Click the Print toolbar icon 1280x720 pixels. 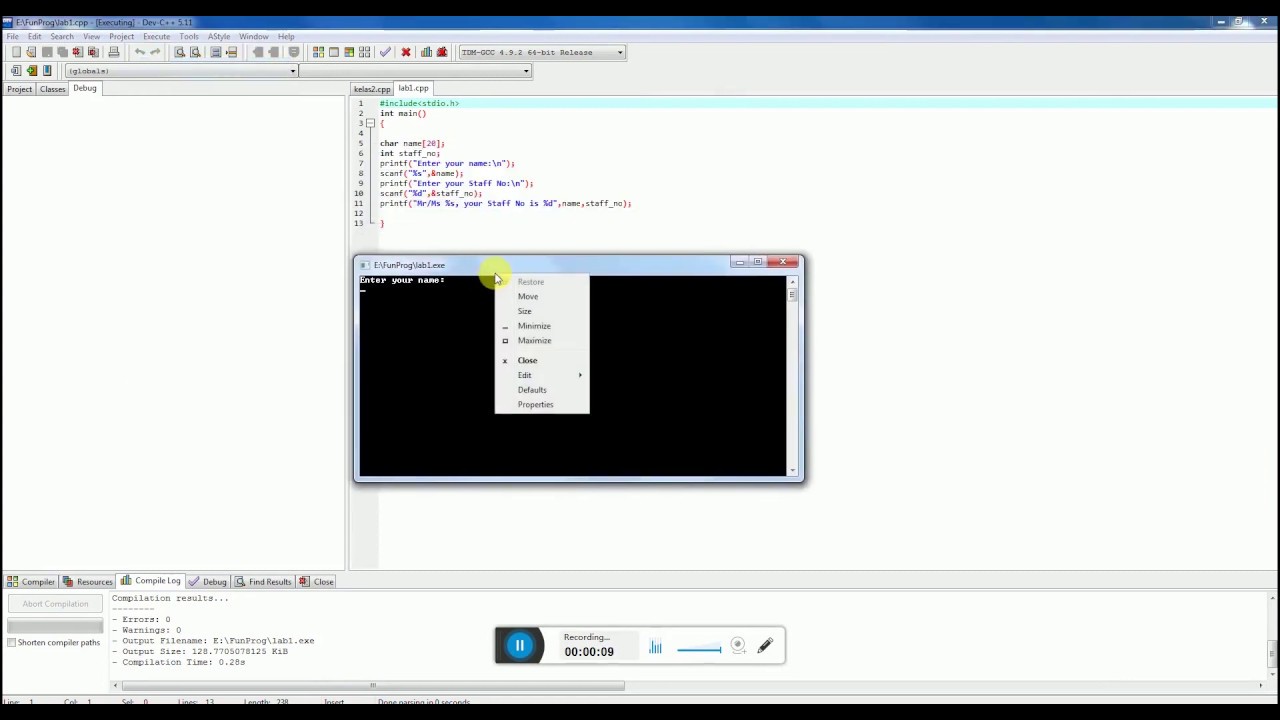114,52
